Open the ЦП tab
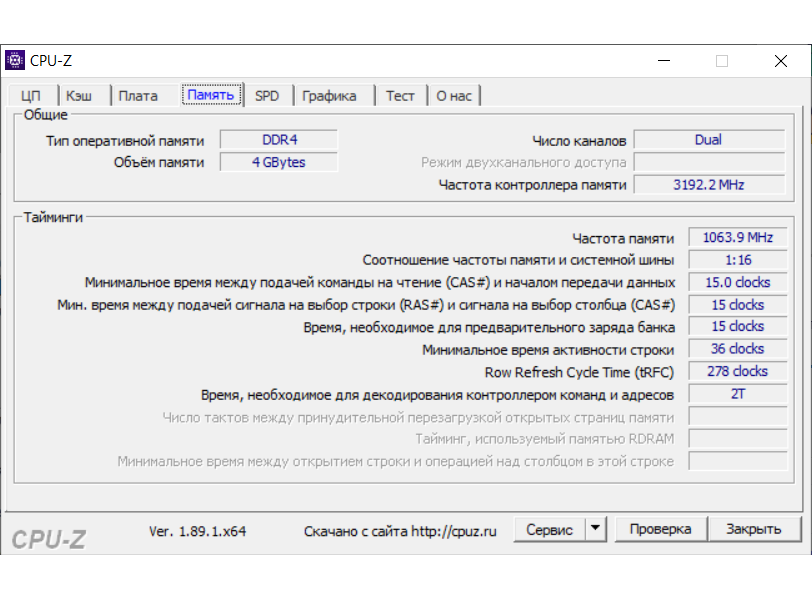The height and width of the screenshot is (599, 812). [x=31, y=96]
